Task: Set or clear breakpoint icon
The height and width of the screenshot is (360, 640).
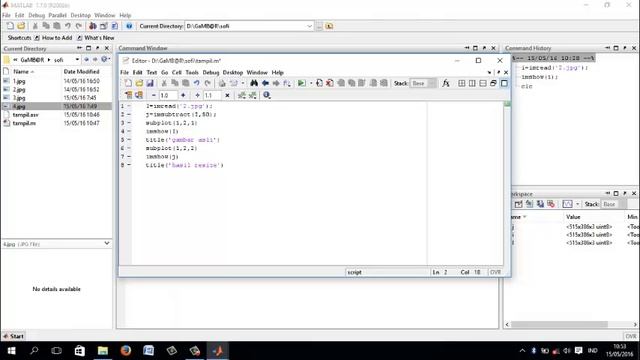Action: [x=319, y=83]
